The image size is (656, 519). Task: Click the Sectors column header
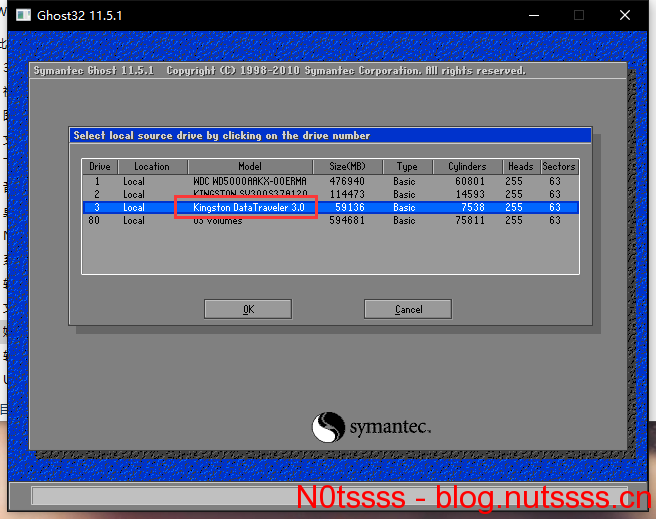coord(559,166)
